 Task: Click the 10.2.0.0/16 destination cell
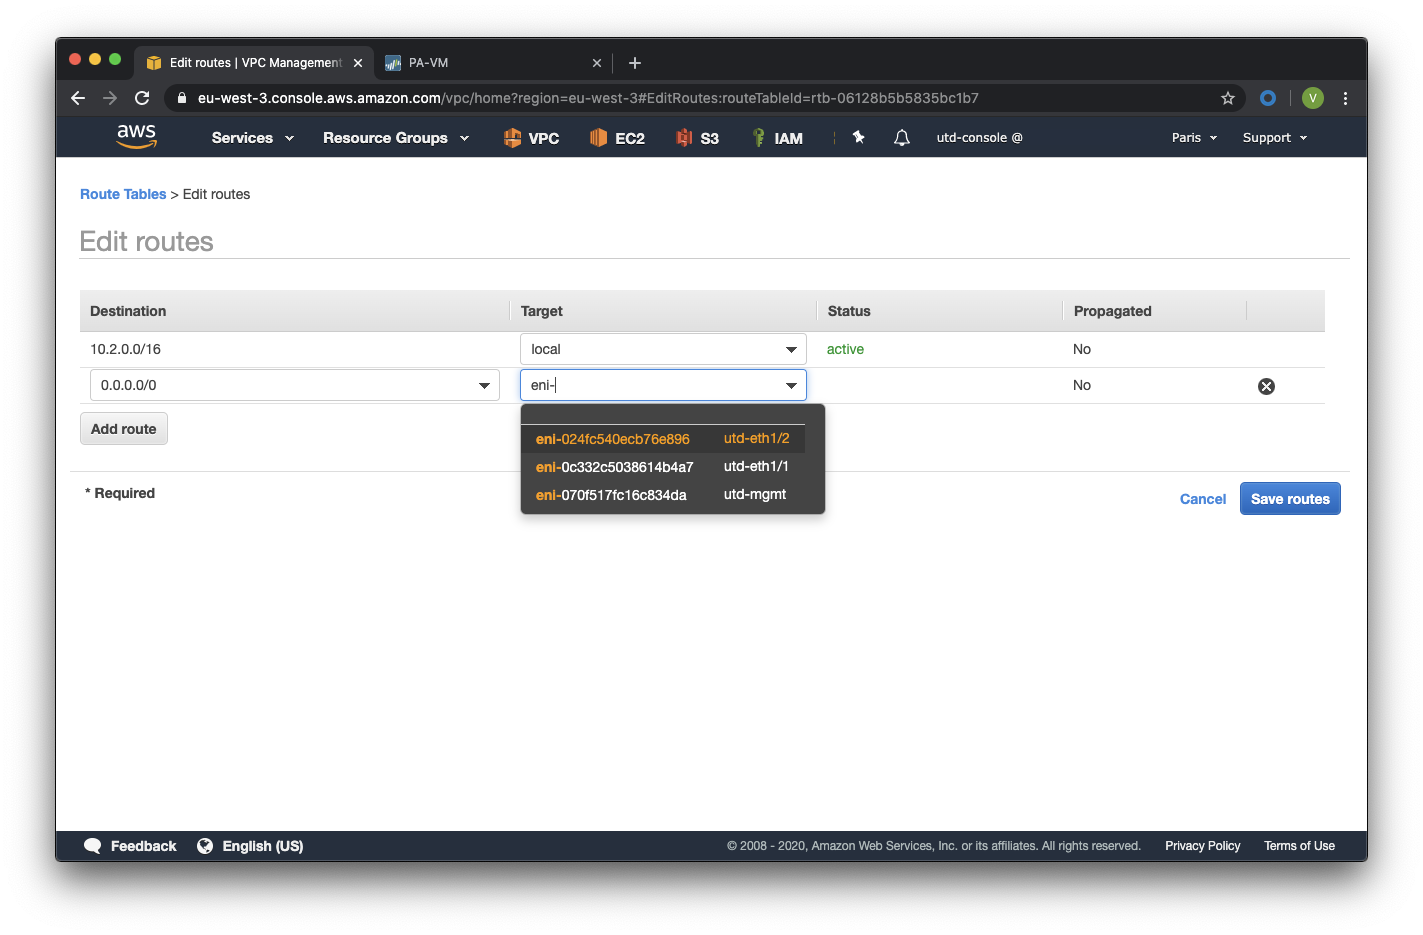click(x=125, y=349)
